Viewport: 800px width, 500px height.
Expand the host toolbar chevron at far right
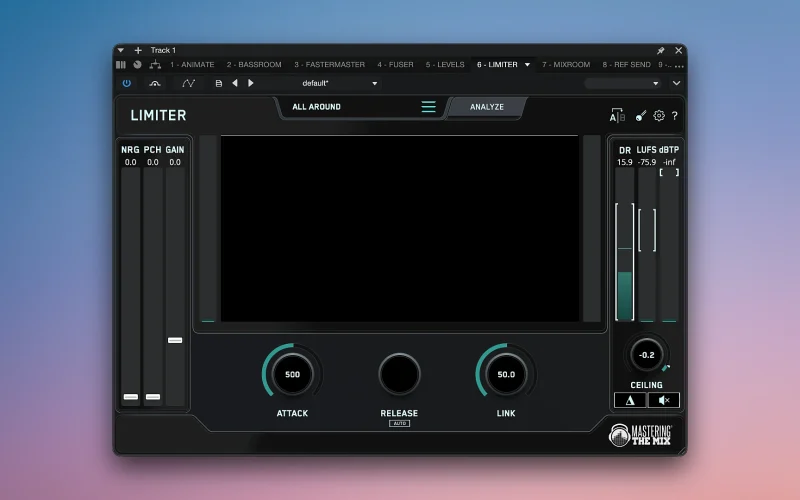point(677,83)
